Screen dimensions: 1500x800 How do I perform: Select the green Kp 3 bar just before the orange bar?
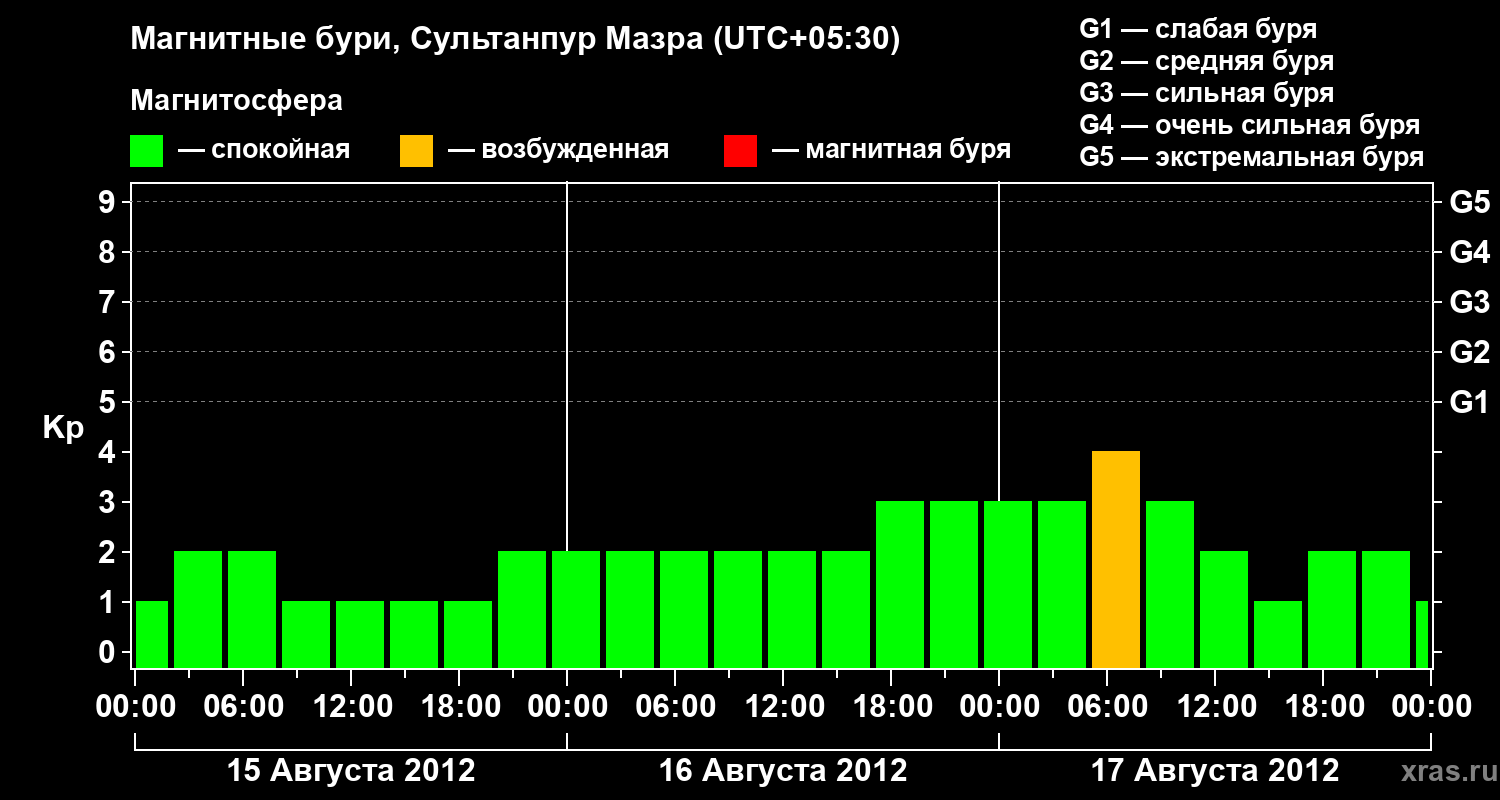[1062, 585]
